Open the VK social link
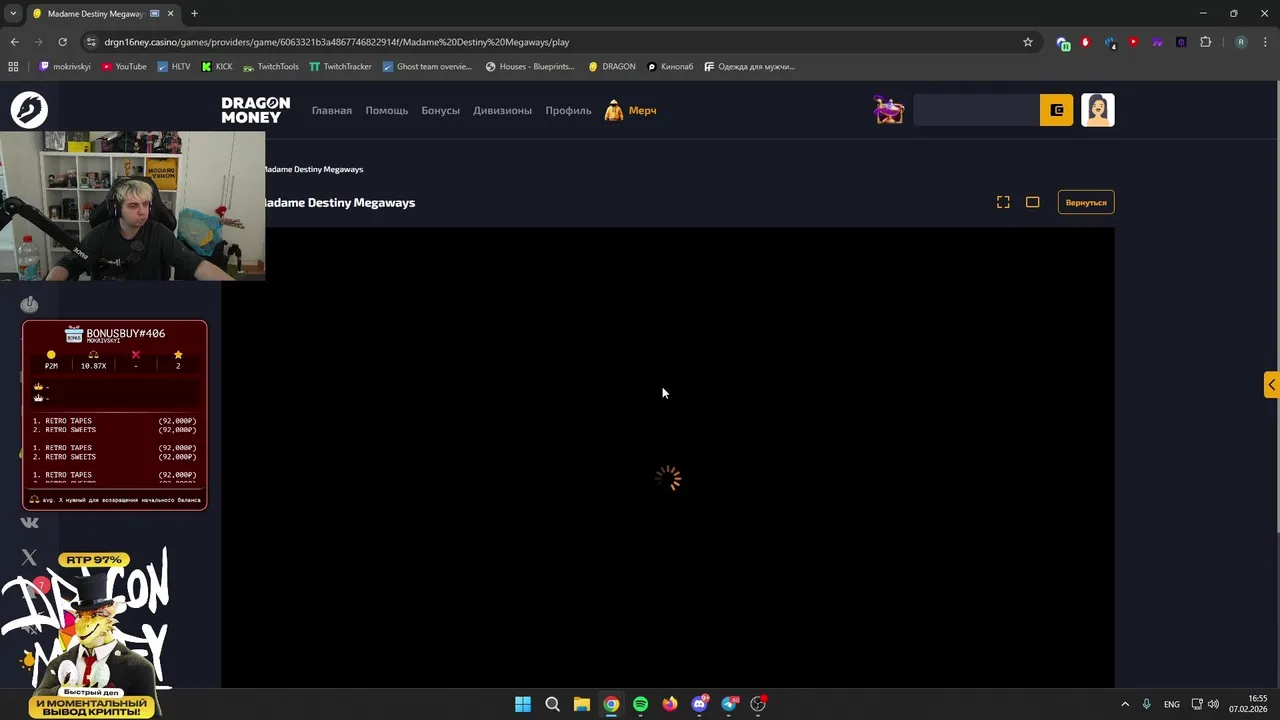 29,522
